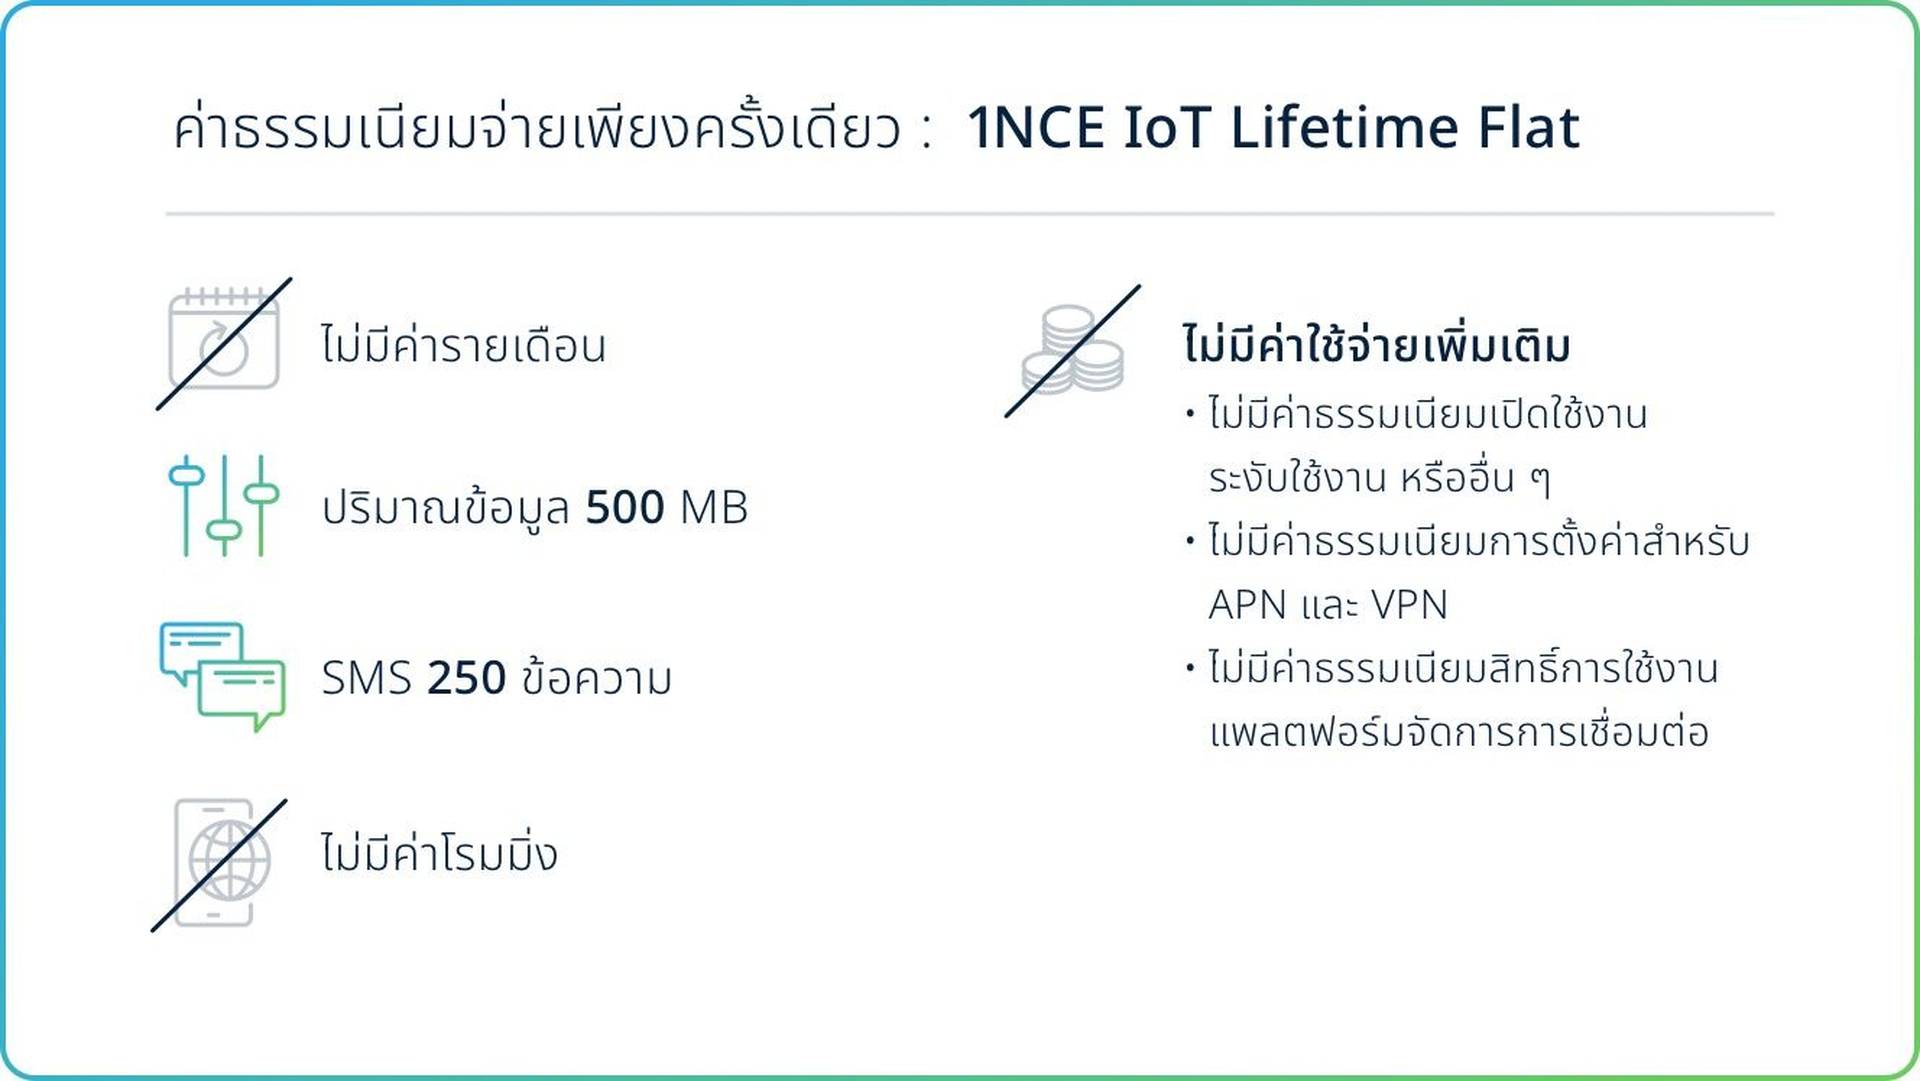Click the ระงับใช้งาน หรืออื่น ๆ line
Screen dimensions: 1920x1081
(1379, 478)
